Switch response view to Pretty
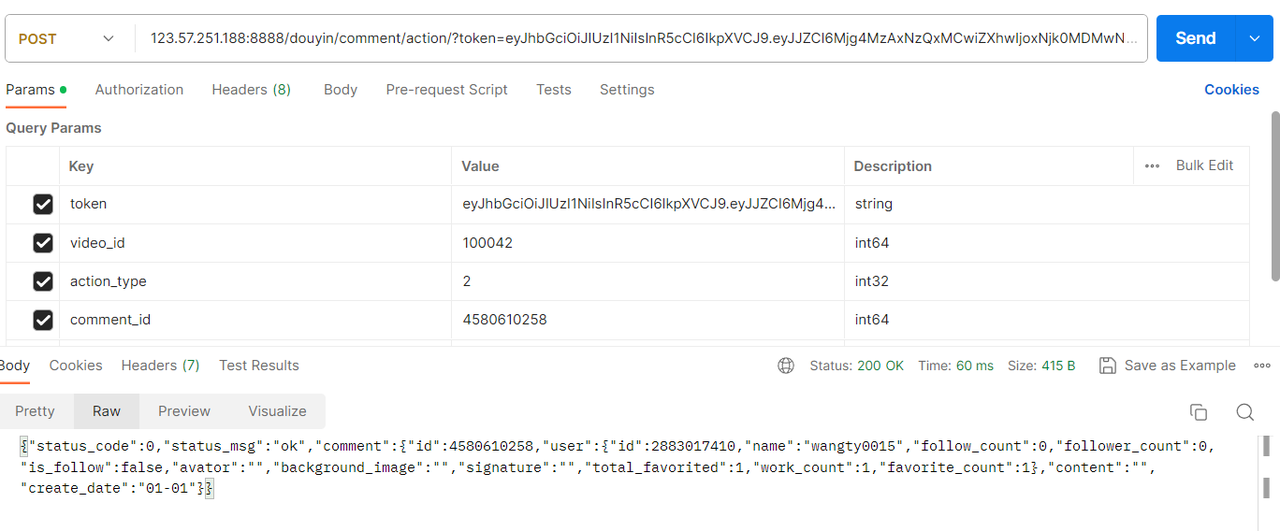The image size is (1280, 531). coord(35,411)
